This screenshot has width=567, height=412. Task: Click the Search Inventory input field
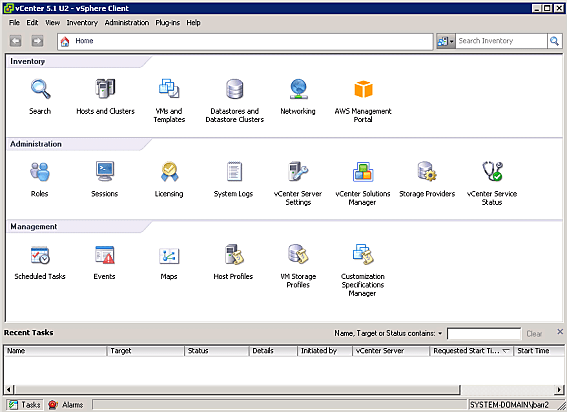click(502, 41)
